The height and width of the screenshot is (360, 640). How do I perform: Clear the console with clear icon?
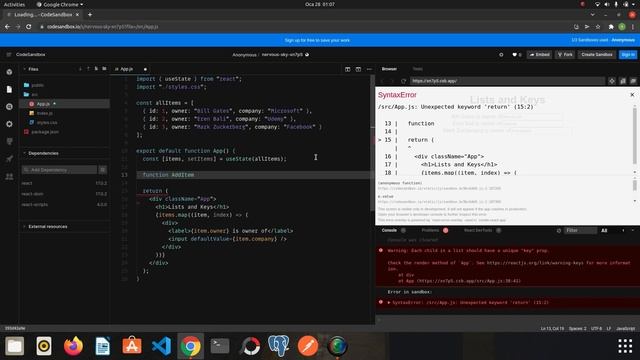[x=559, y=231]
